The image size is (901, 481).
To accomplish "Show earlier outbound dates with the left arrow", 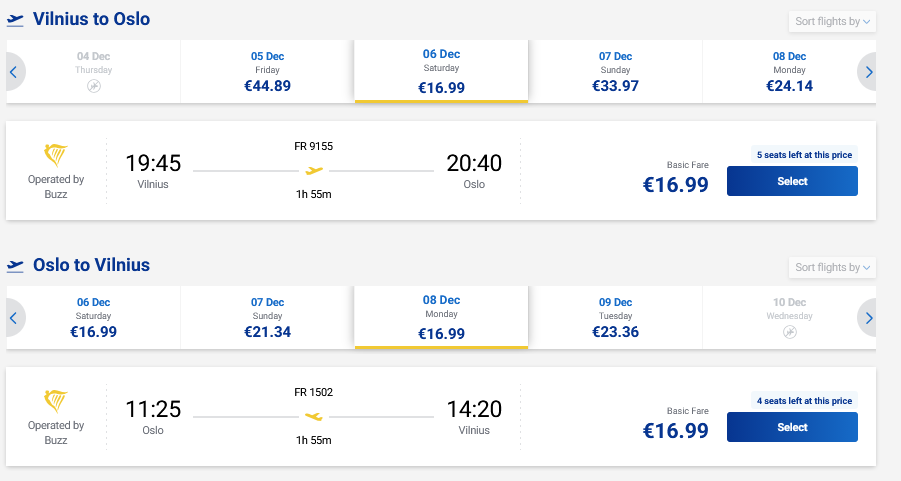I will click(14, 72).
